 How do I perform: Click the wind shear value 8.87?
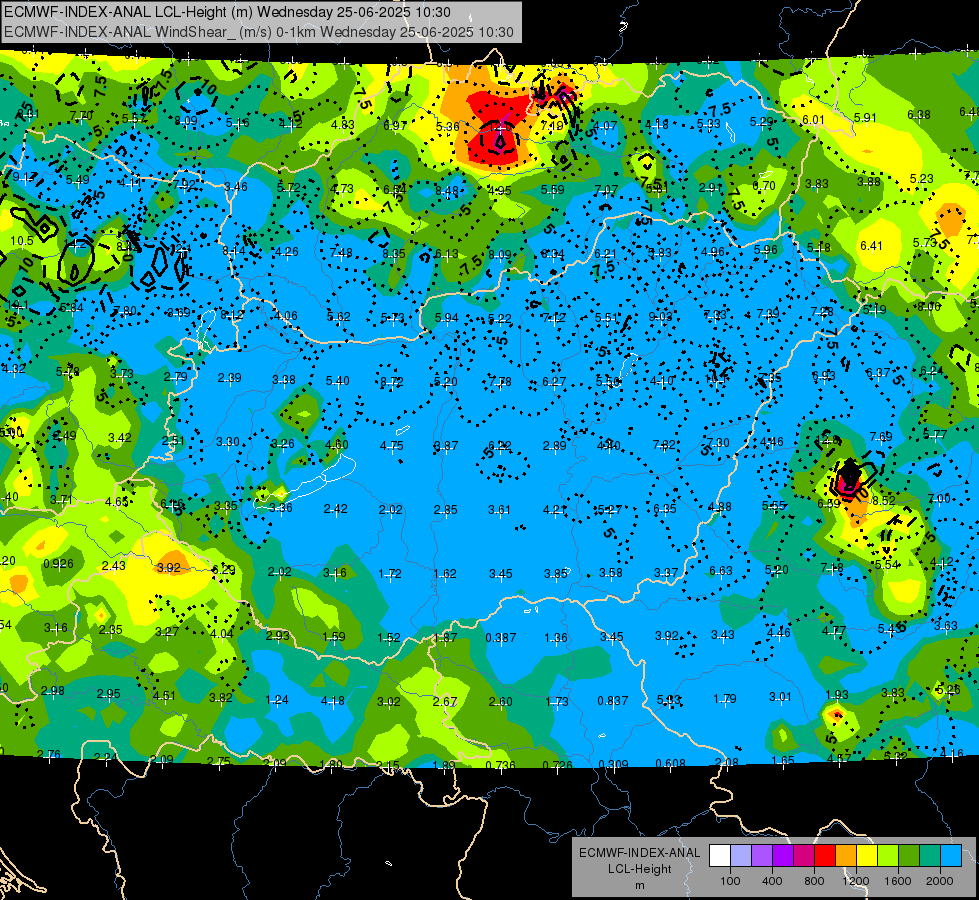coord(446,446)
